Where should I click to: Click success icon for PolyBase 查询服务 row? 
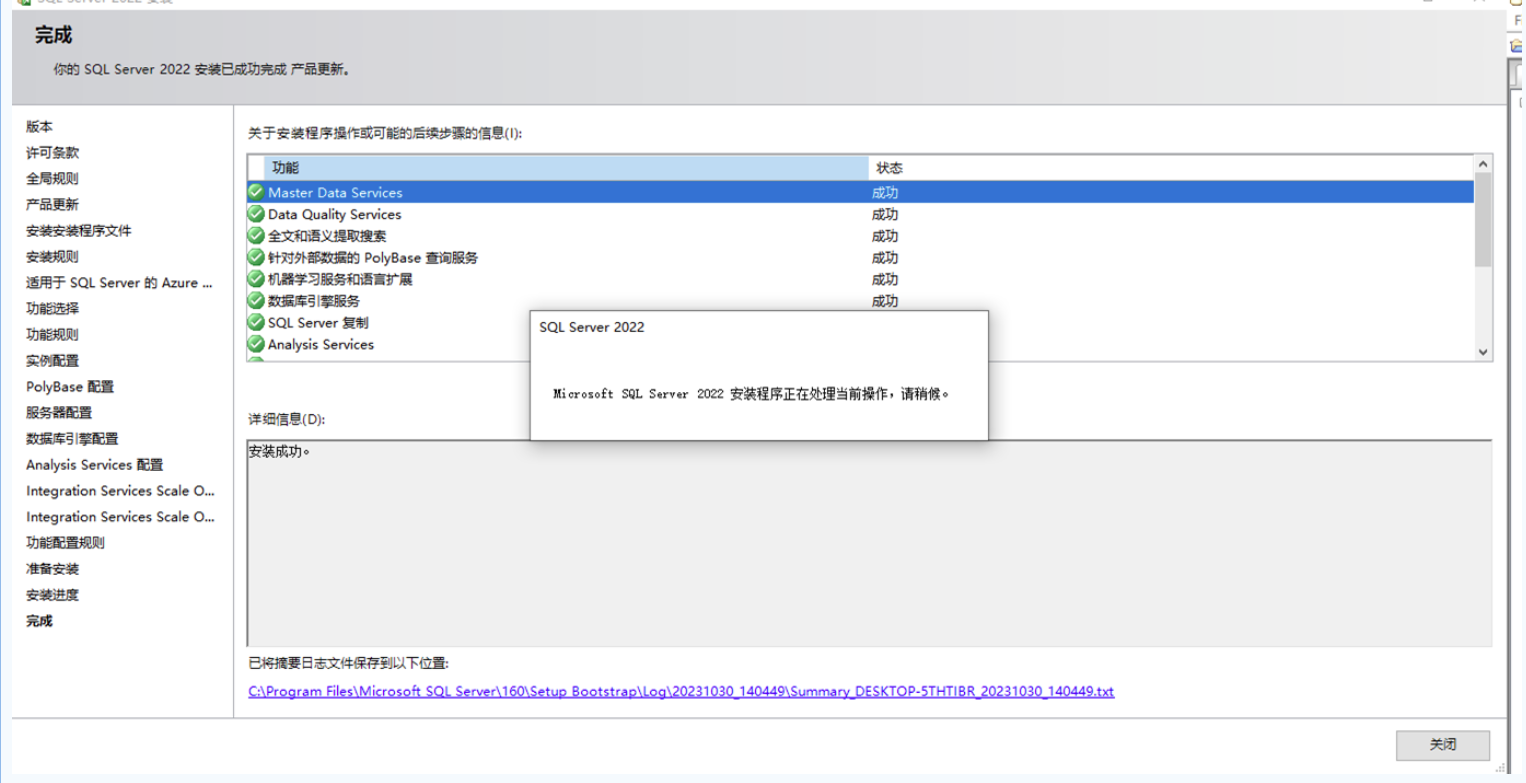click(256, 257)
